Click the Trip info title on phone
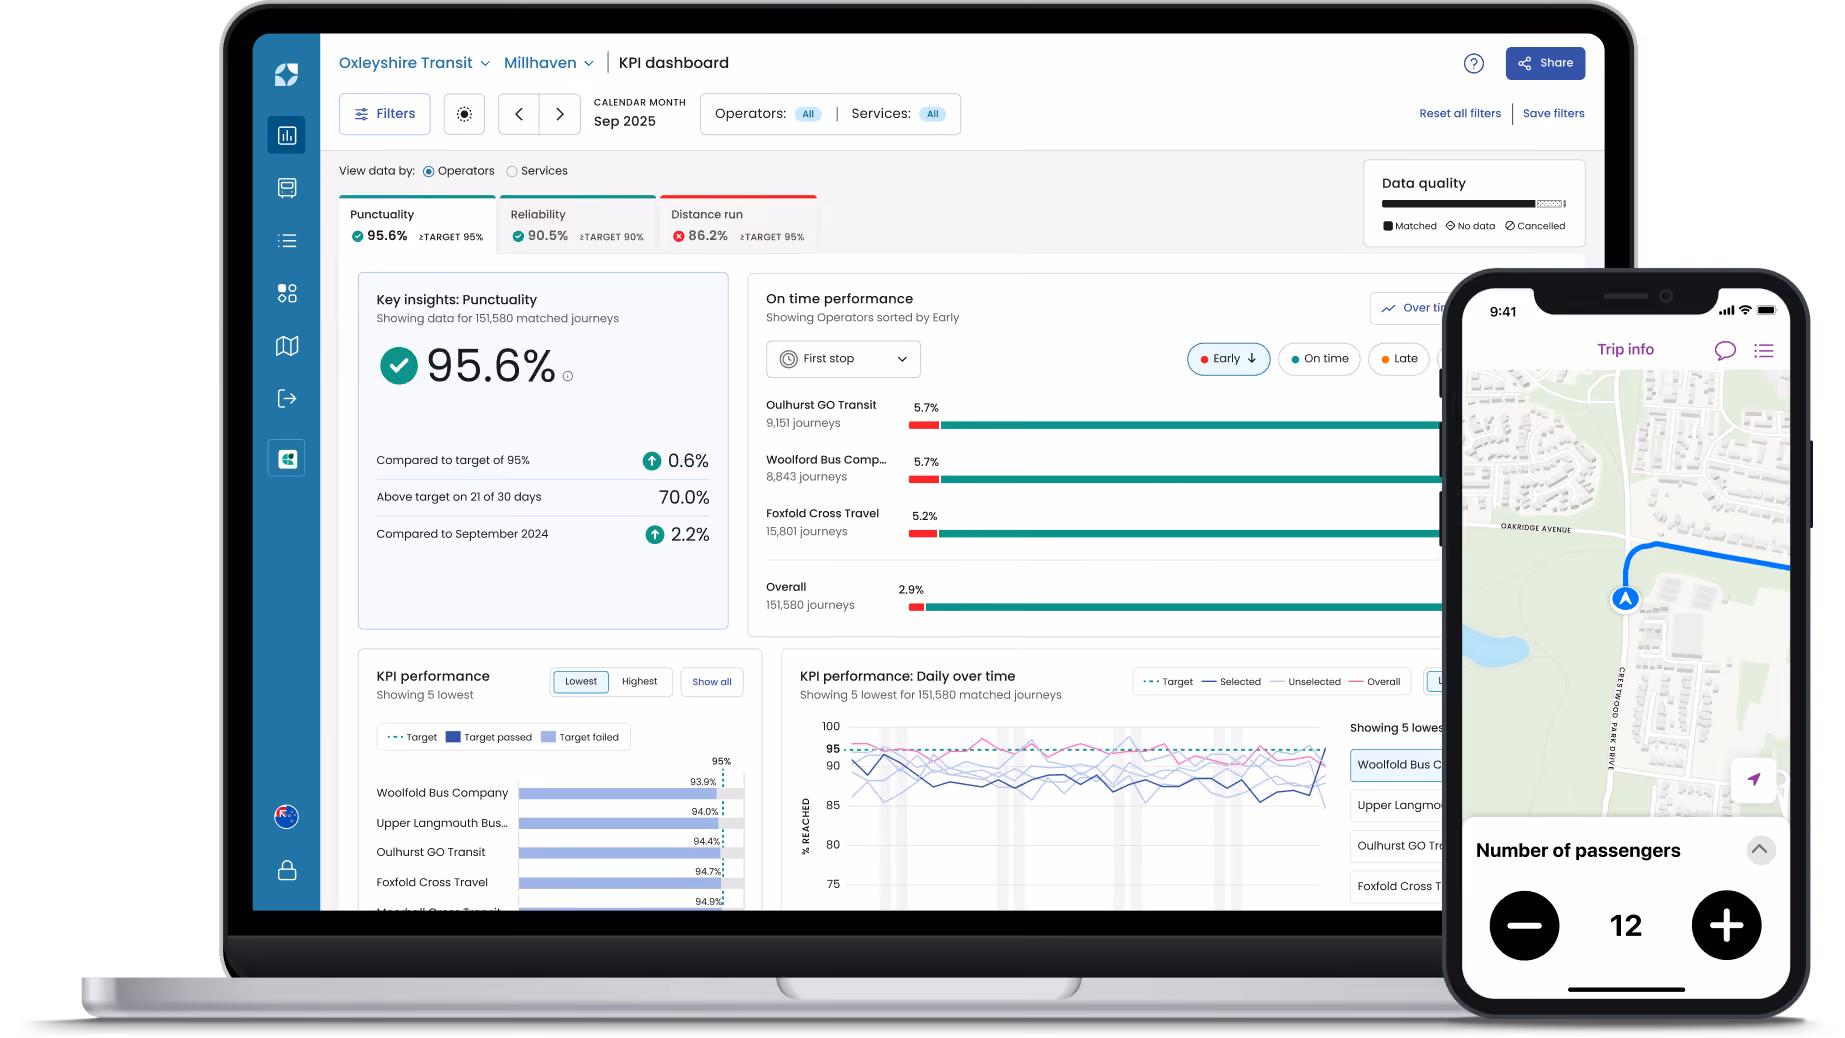 (1625, 350)
